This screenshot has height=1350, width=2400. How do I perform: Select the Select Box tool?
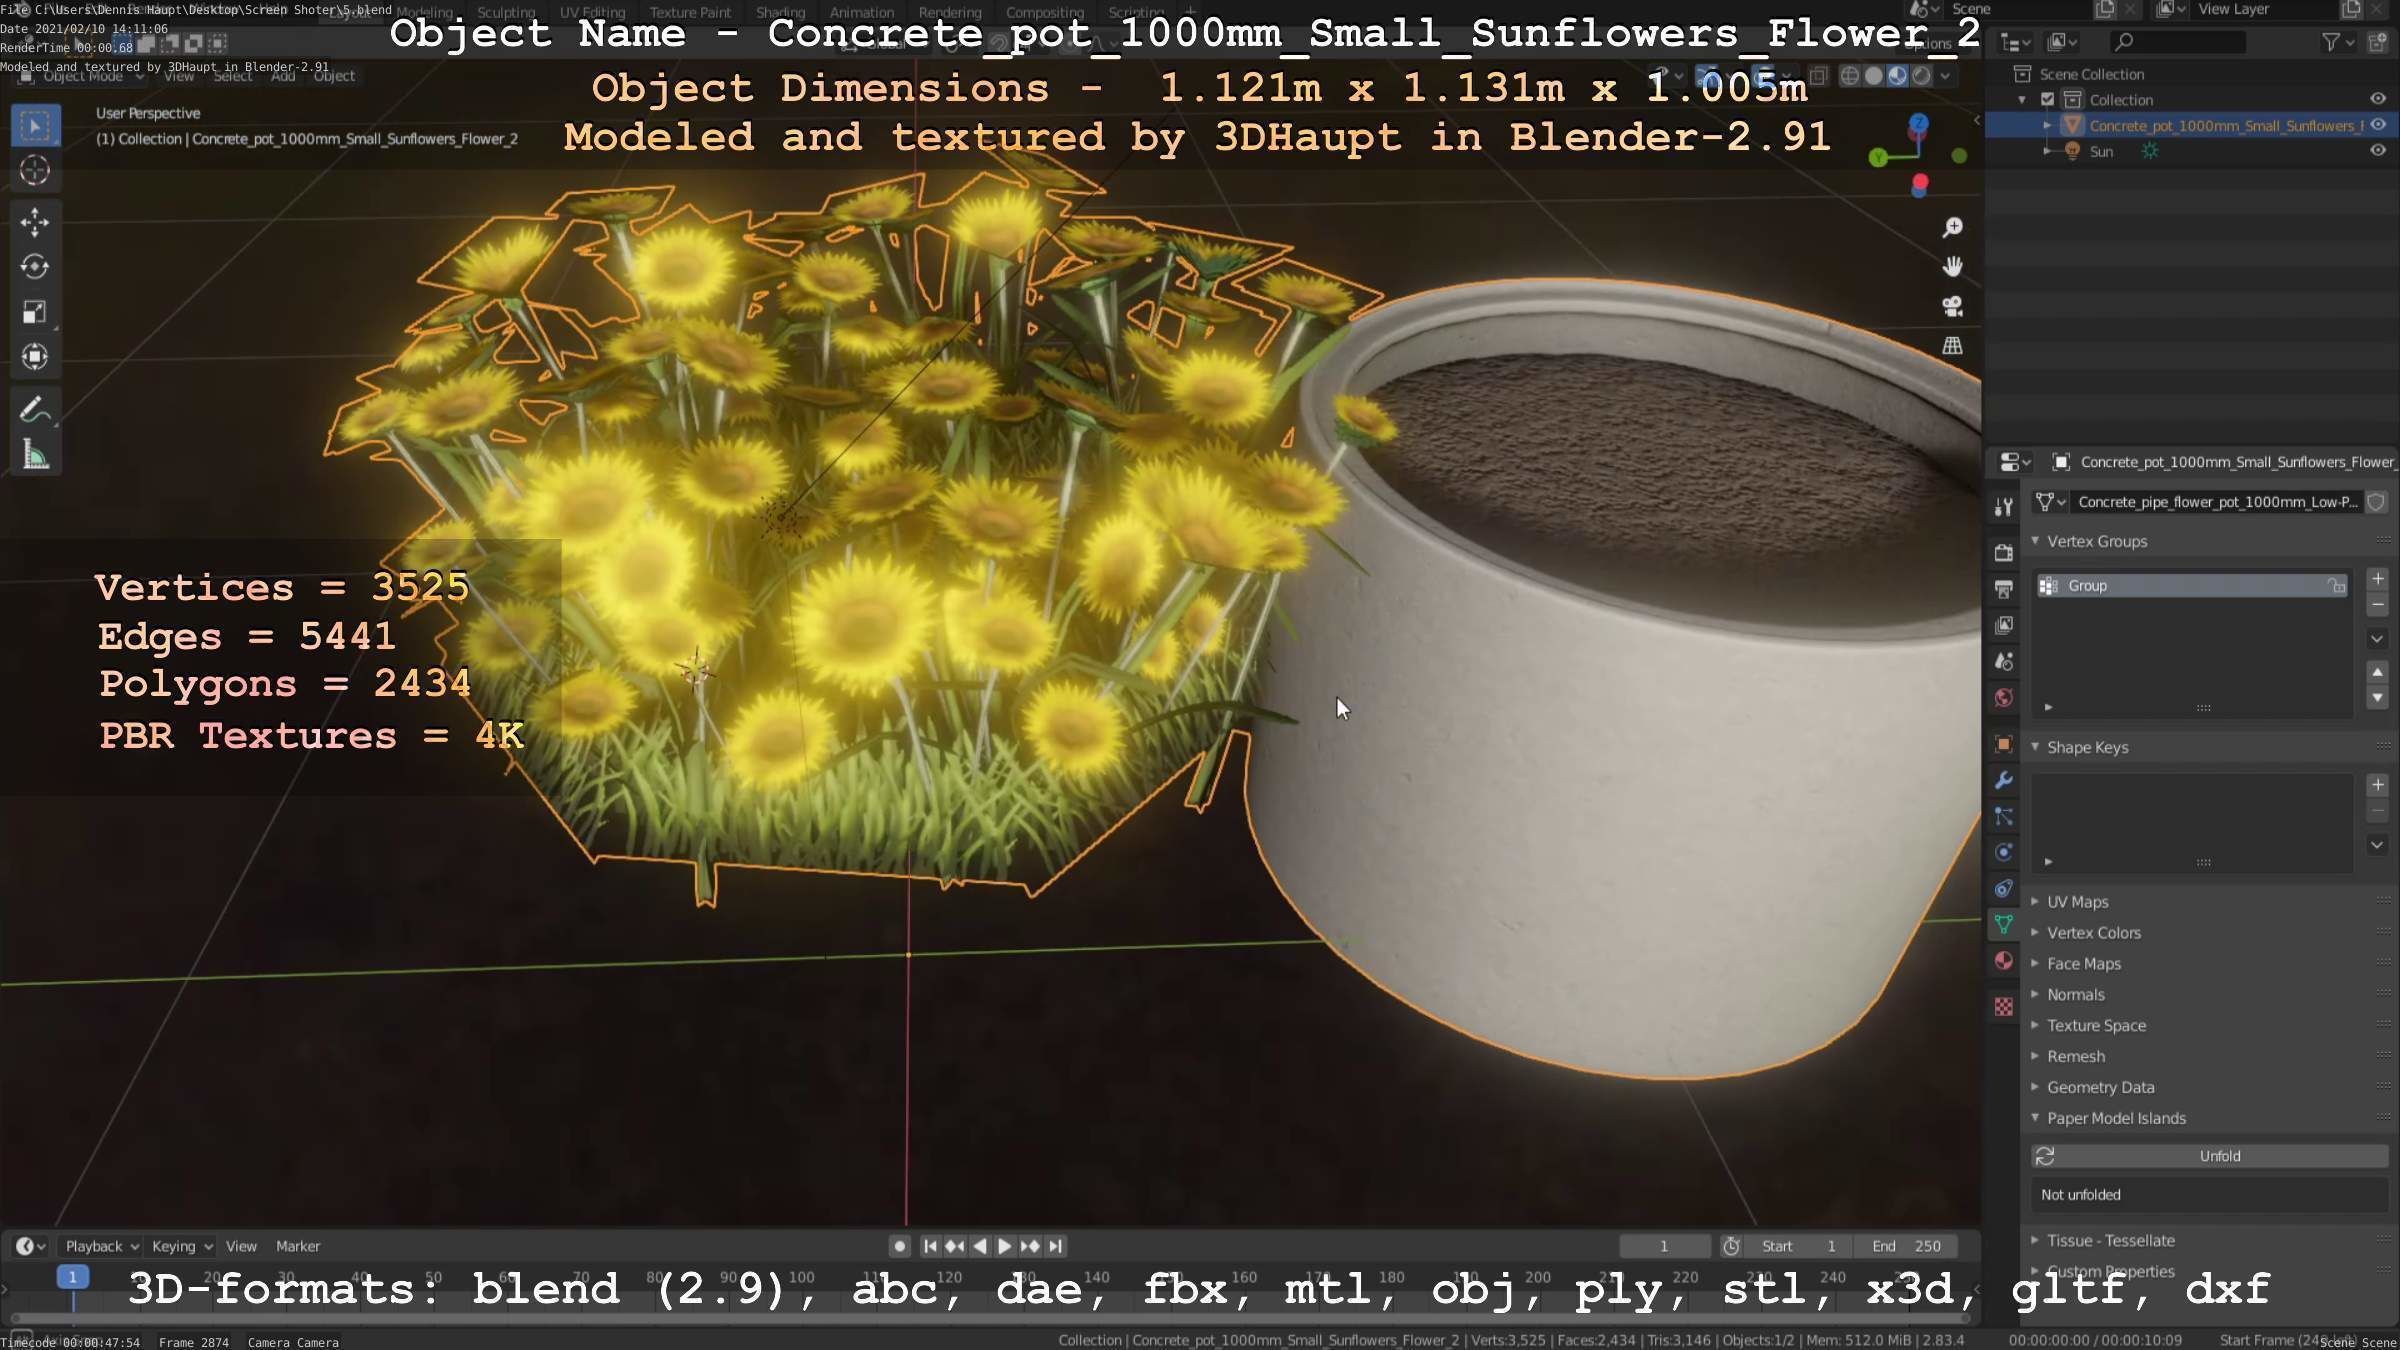(35, 126)
